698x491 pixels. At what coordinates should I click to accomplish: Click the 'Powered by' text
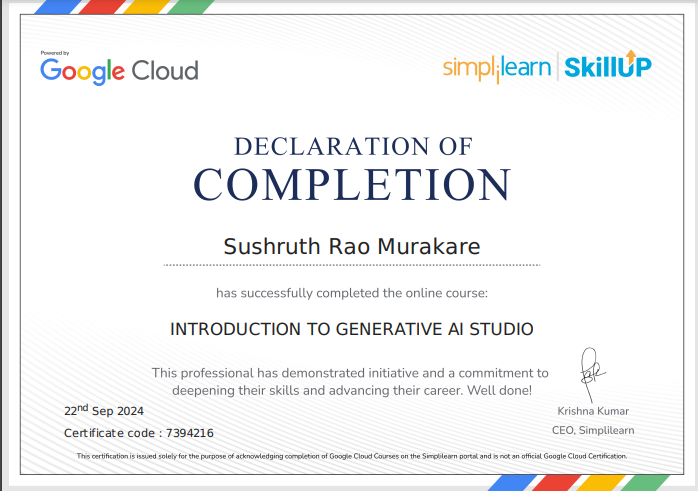coord(55,52)
